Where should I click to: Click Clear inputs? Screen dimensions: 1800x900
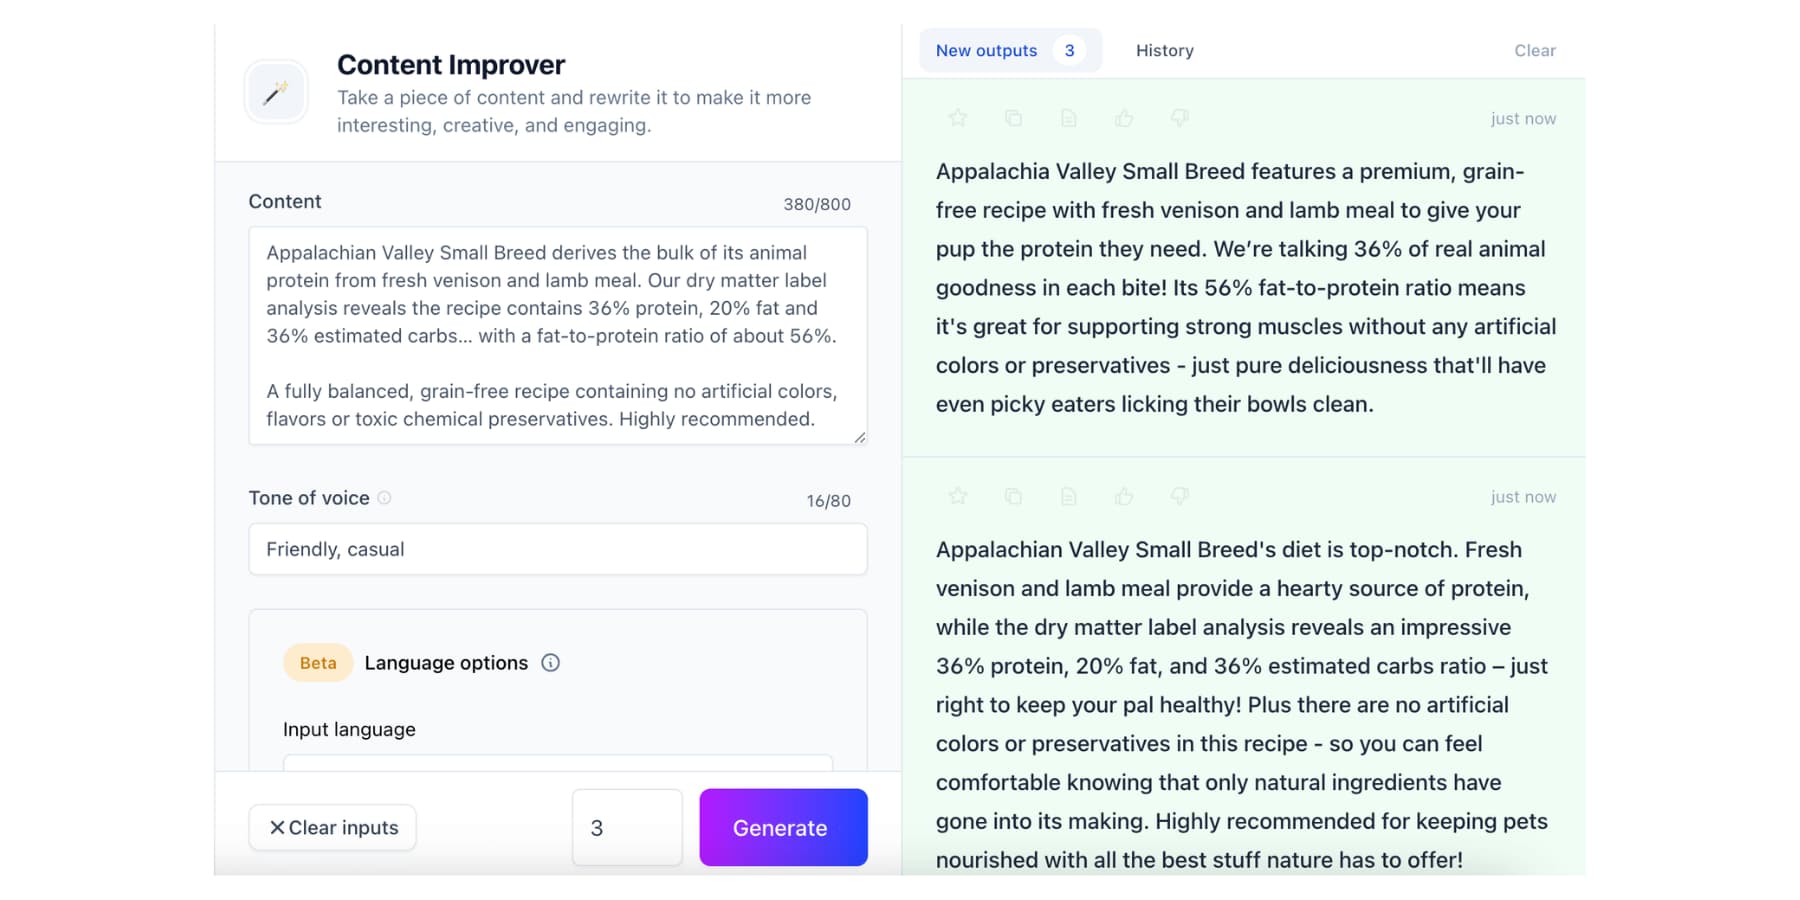tap(332, 827)
